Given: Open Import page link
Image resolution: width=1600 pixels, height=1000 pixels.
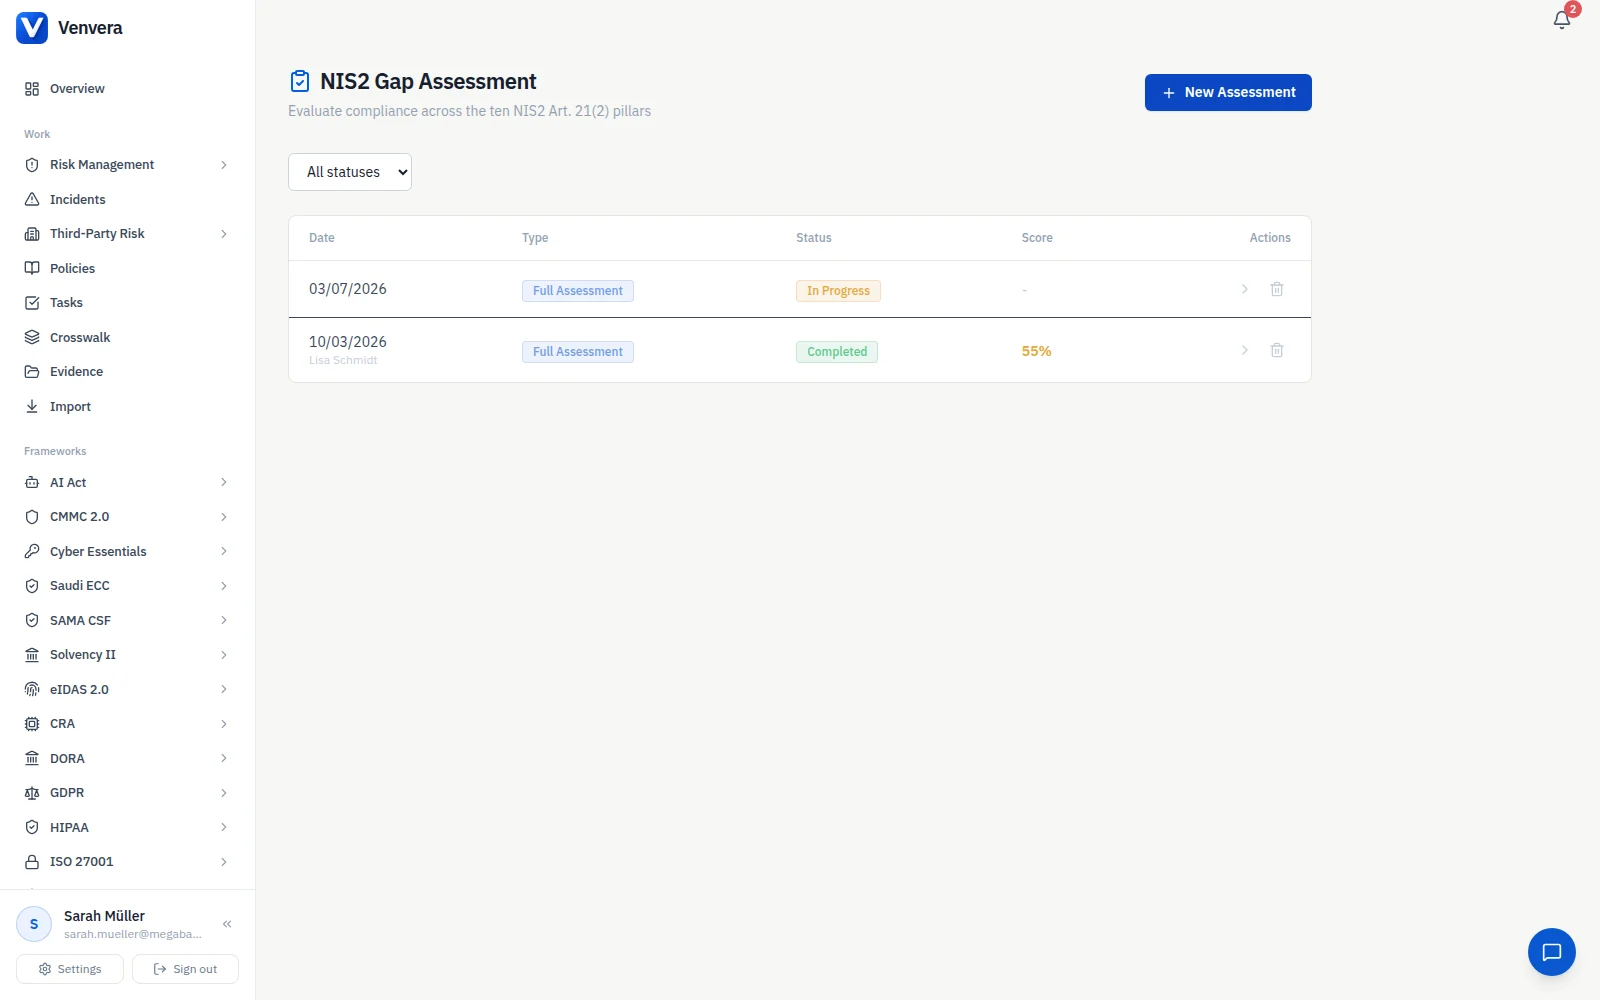Looking at the screenshot, I should coord(127,406).
